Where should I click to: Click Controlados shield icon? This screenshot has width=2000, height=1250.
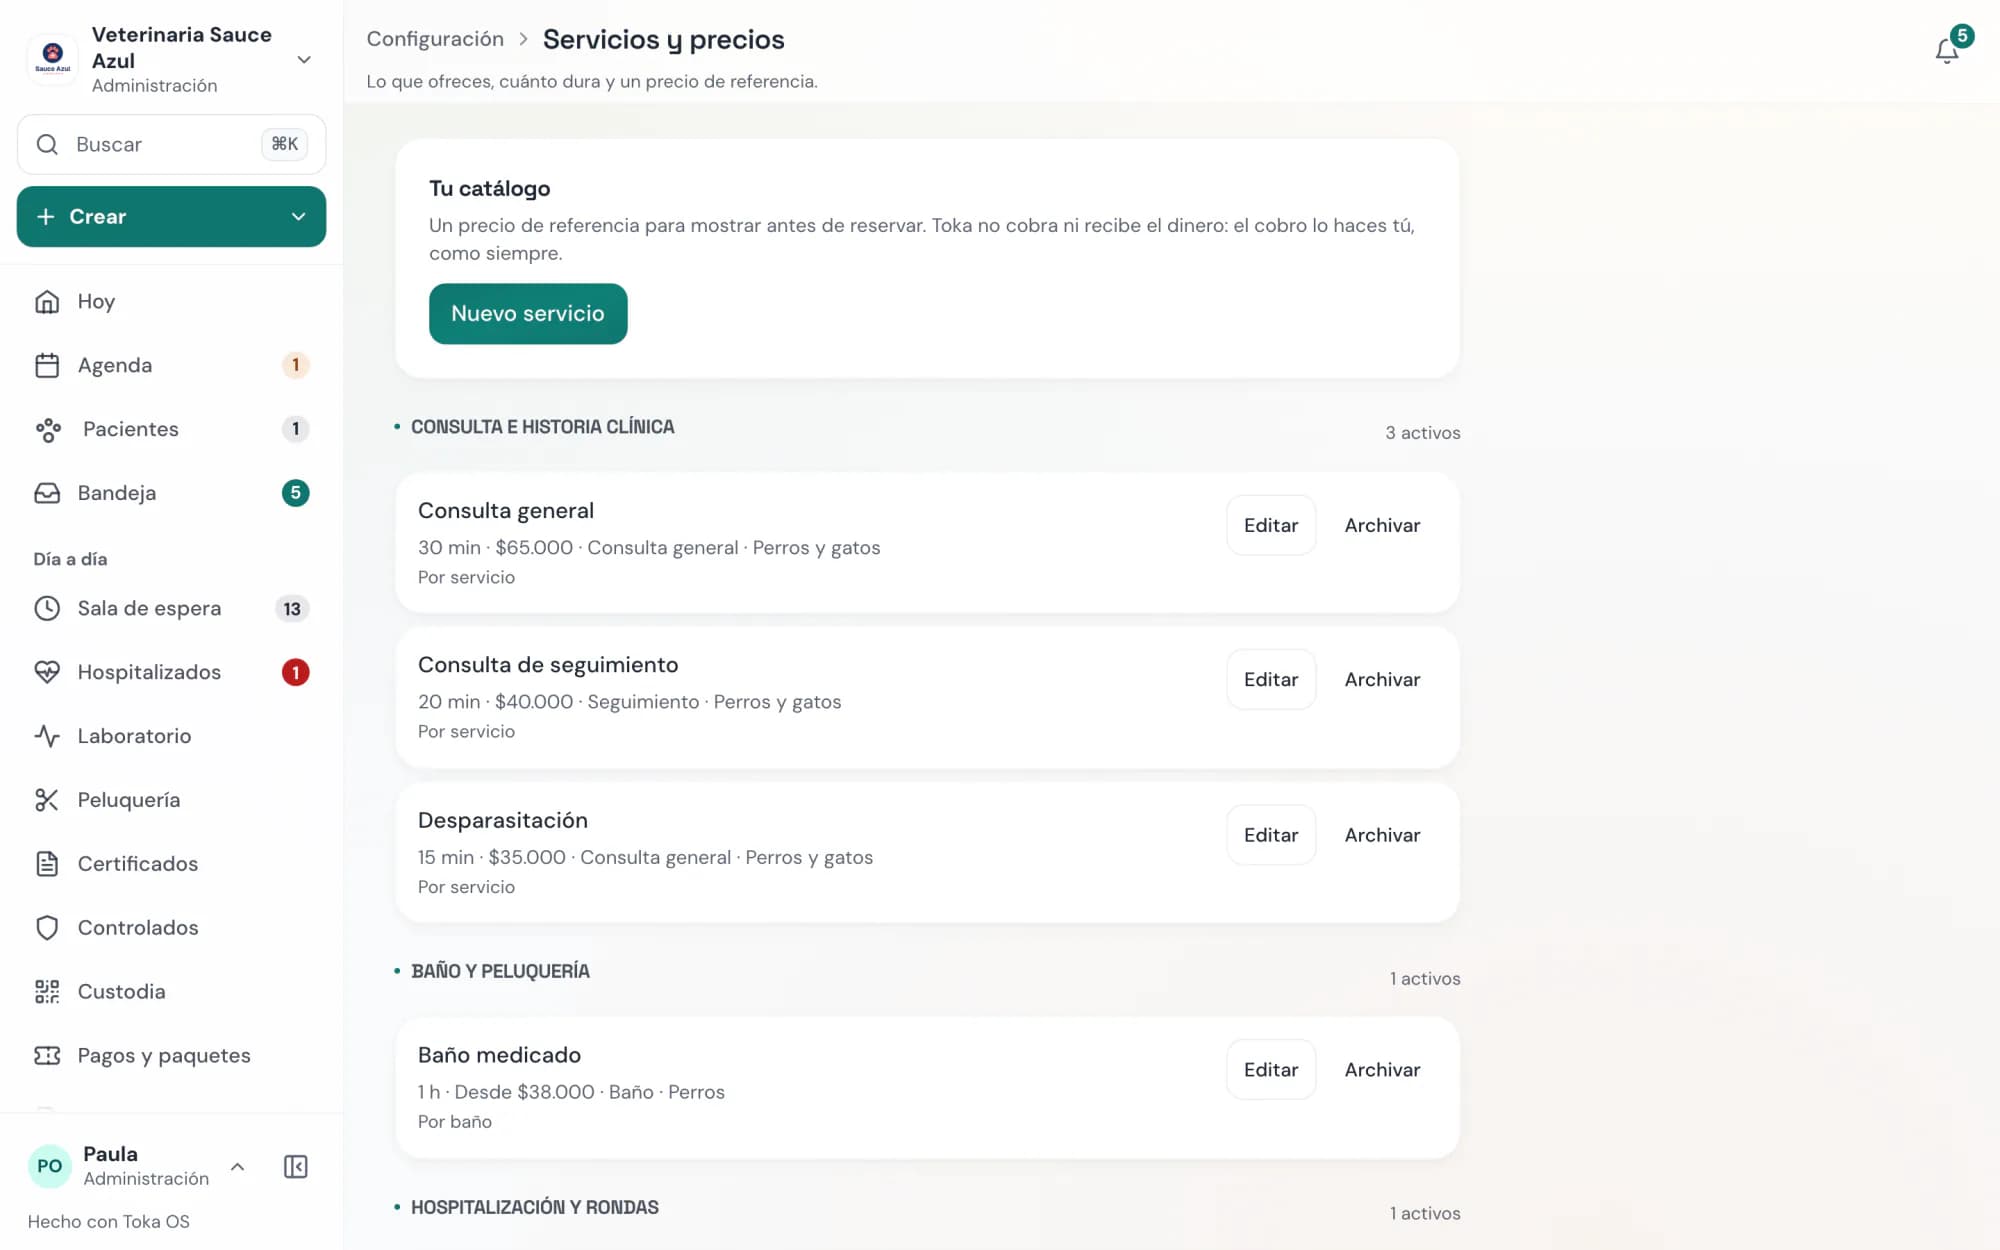pyautogui.click(x=47, y=928)
